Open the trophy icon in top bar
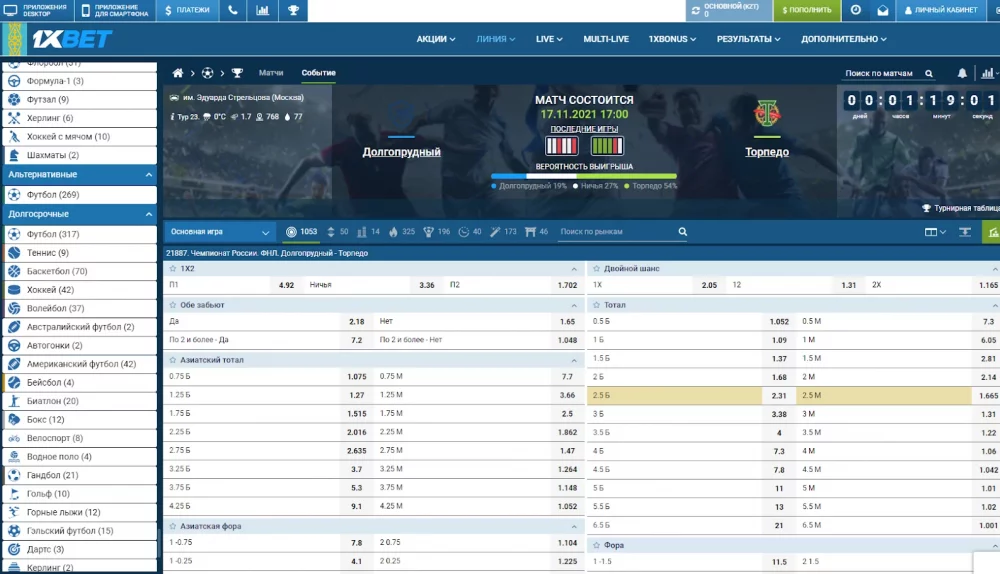Image resolution: width=1000 pixels, height=574 pixels. click(x=293, y=10)
